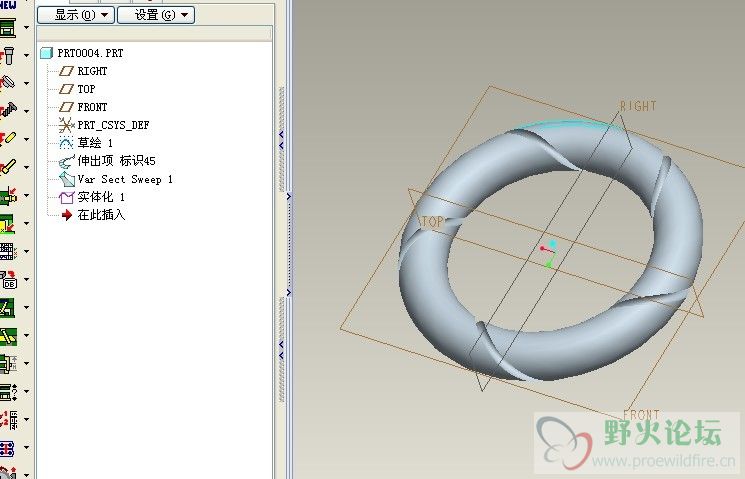Screen dimensions: 745x479
Task: Click the green mechanism icon with H dimension
Action: pos(8,364)
